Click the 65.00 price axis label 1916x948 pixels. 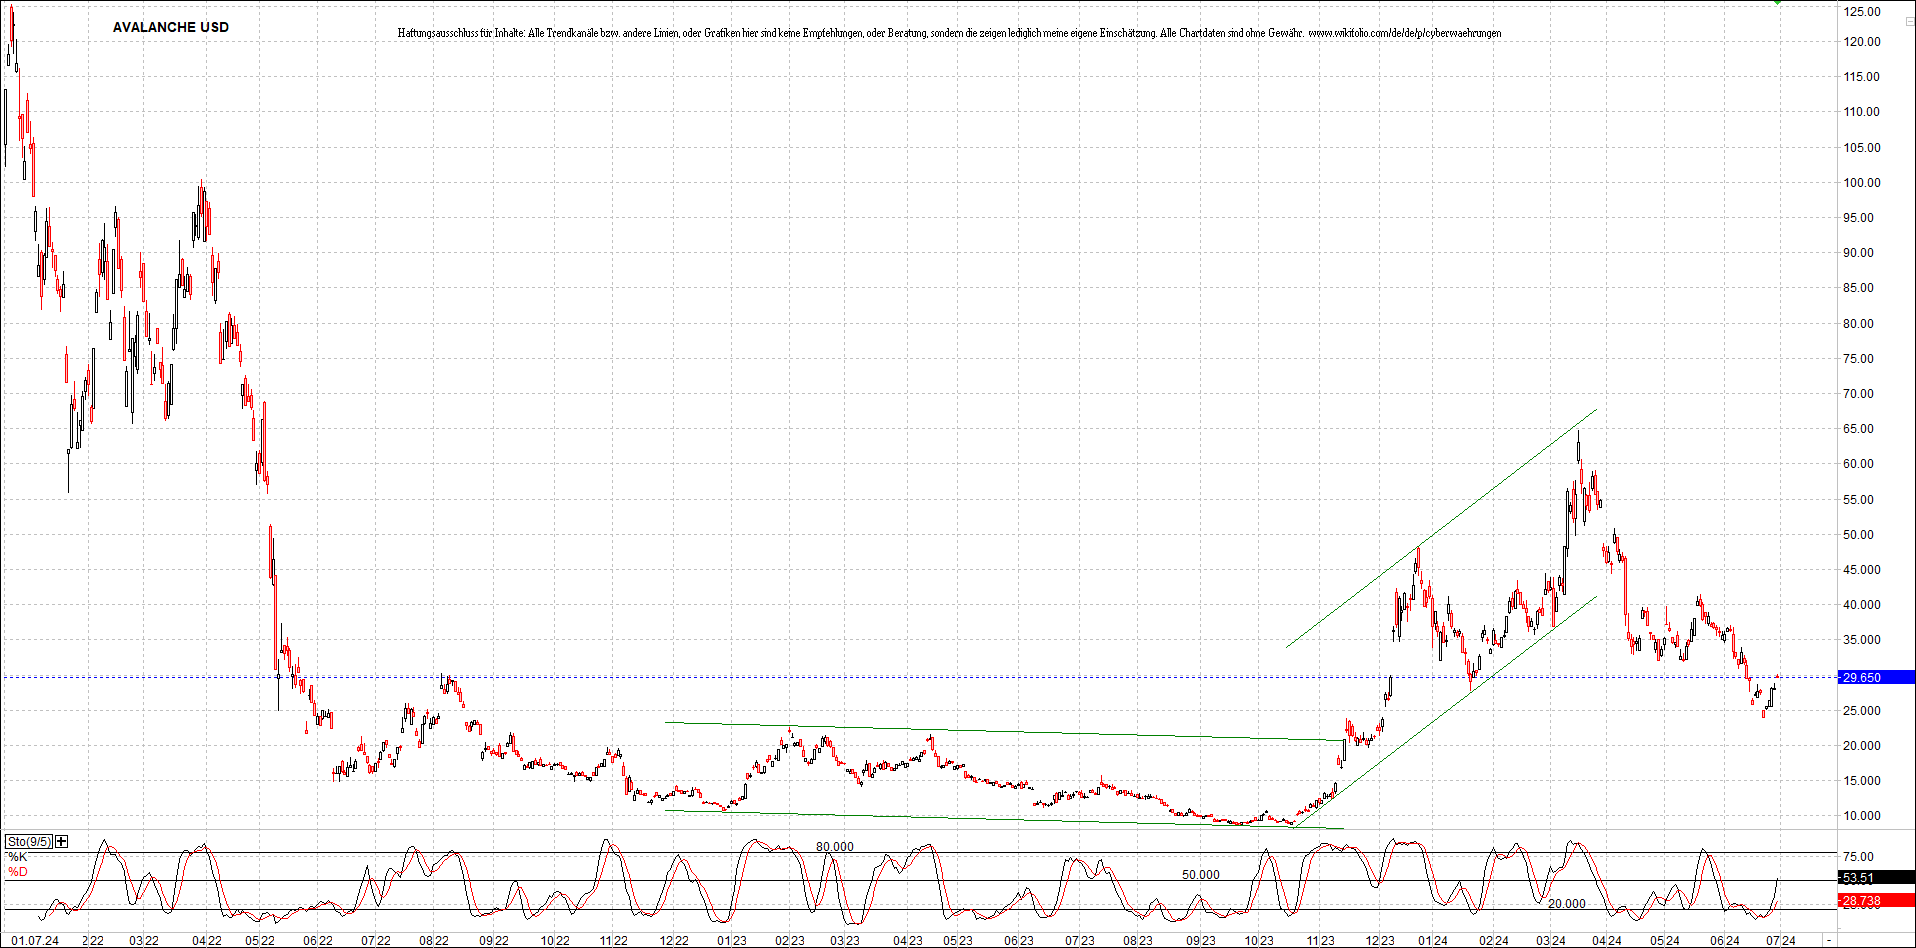[x=1859, y=429]
